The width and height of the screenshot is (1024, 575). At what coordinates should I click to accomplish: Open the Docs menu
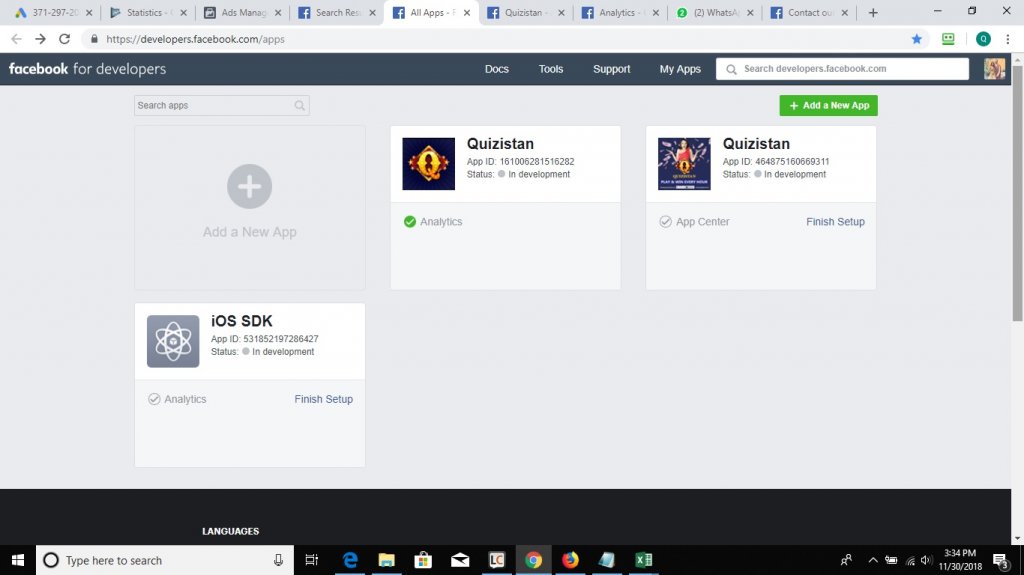pos(496,69)
